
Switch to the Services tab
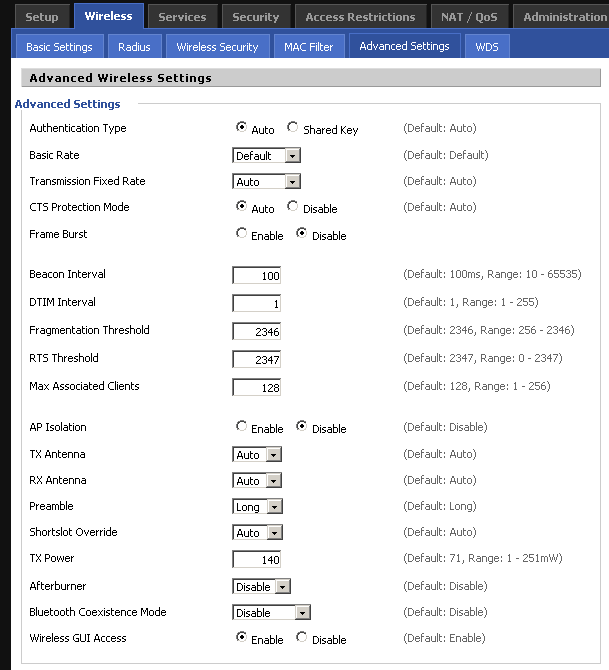click(182, 17)
